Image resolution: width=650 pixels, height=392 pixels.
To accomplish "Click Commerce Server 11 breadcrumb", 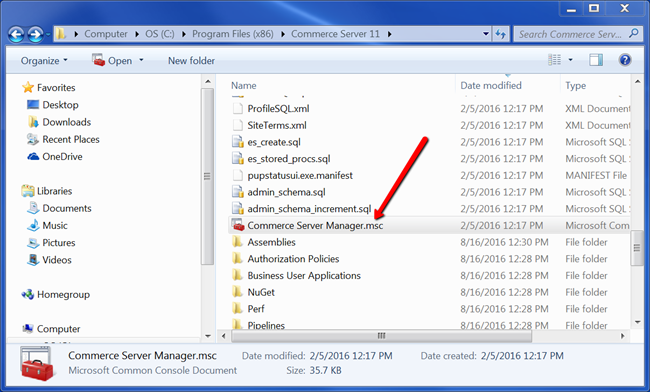I will 335,34.
